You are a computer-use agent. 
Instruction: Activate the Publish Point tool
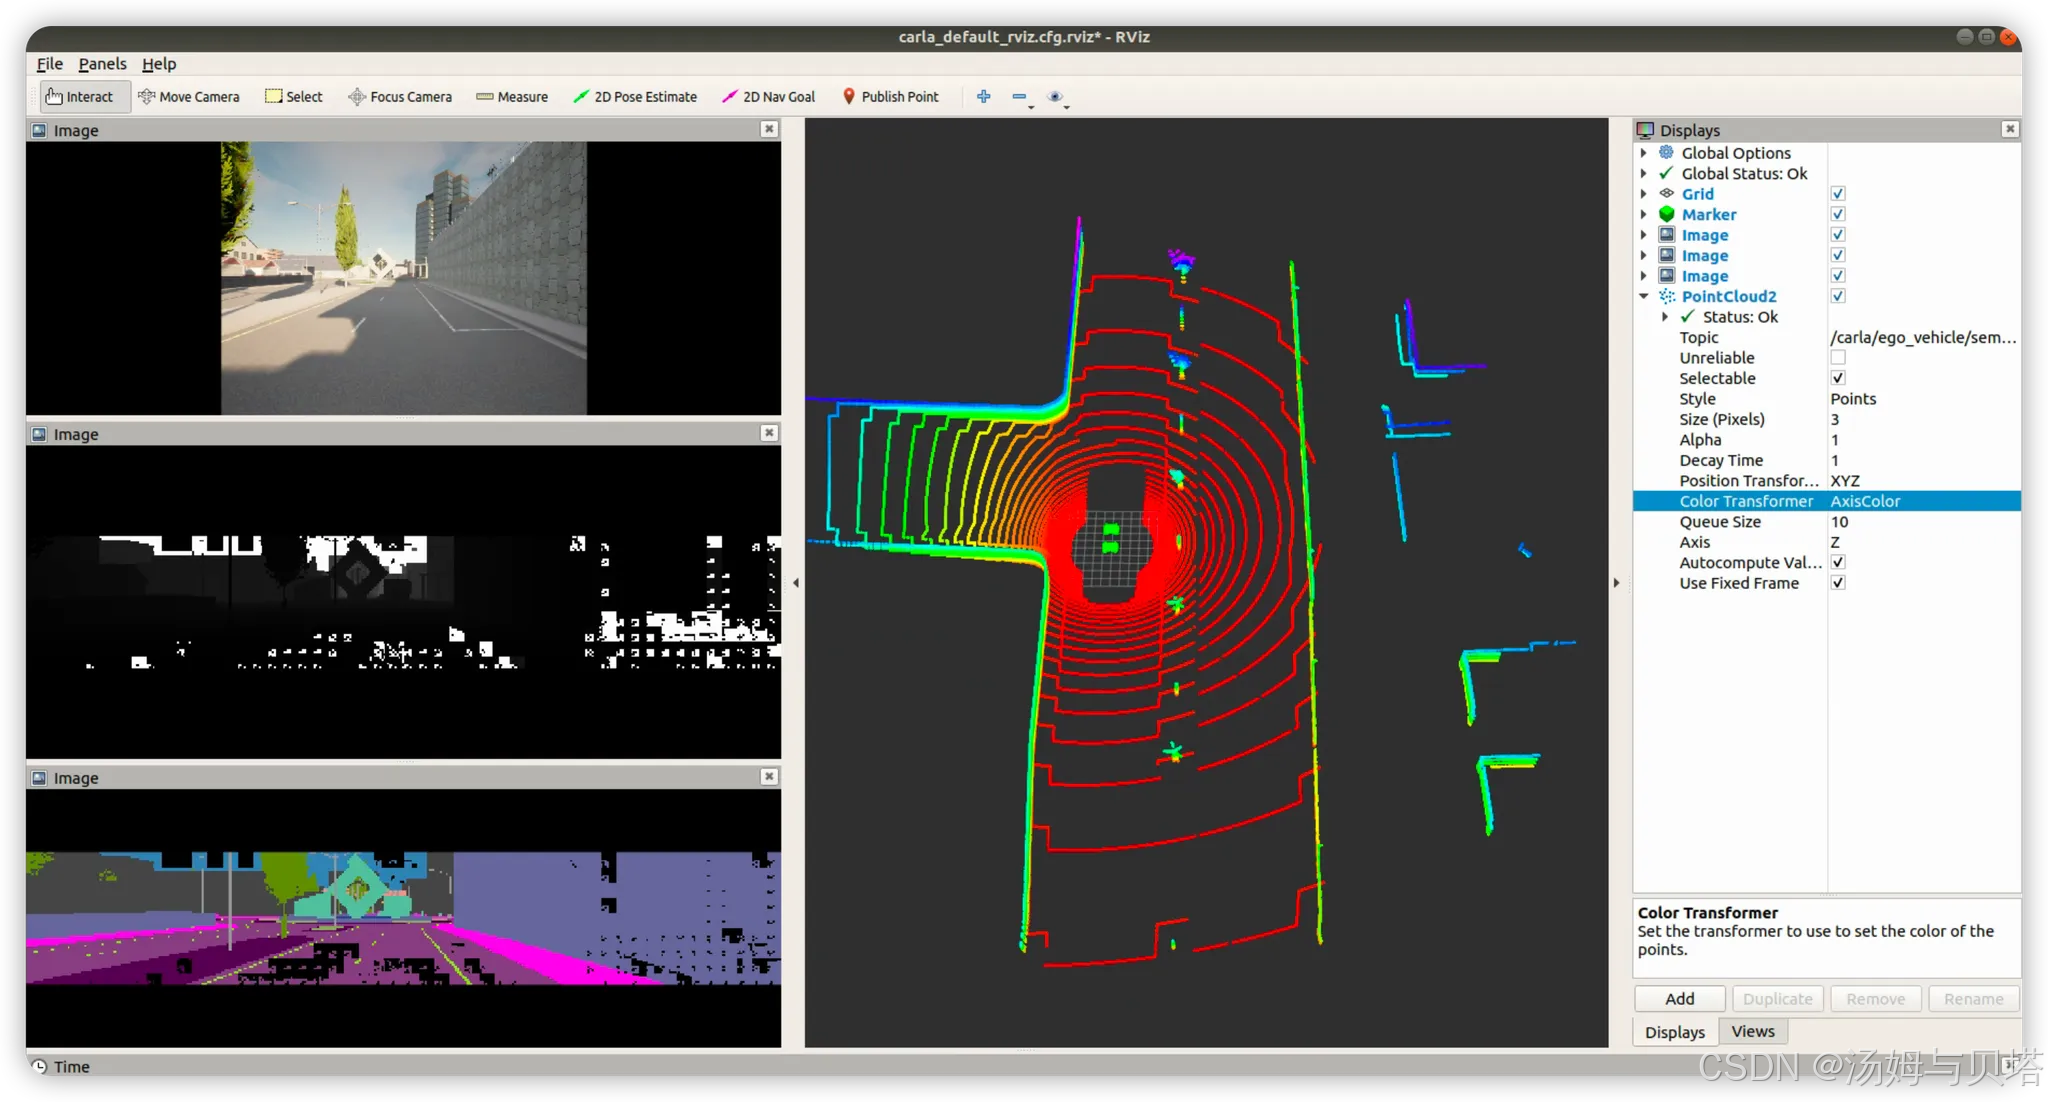890,97
